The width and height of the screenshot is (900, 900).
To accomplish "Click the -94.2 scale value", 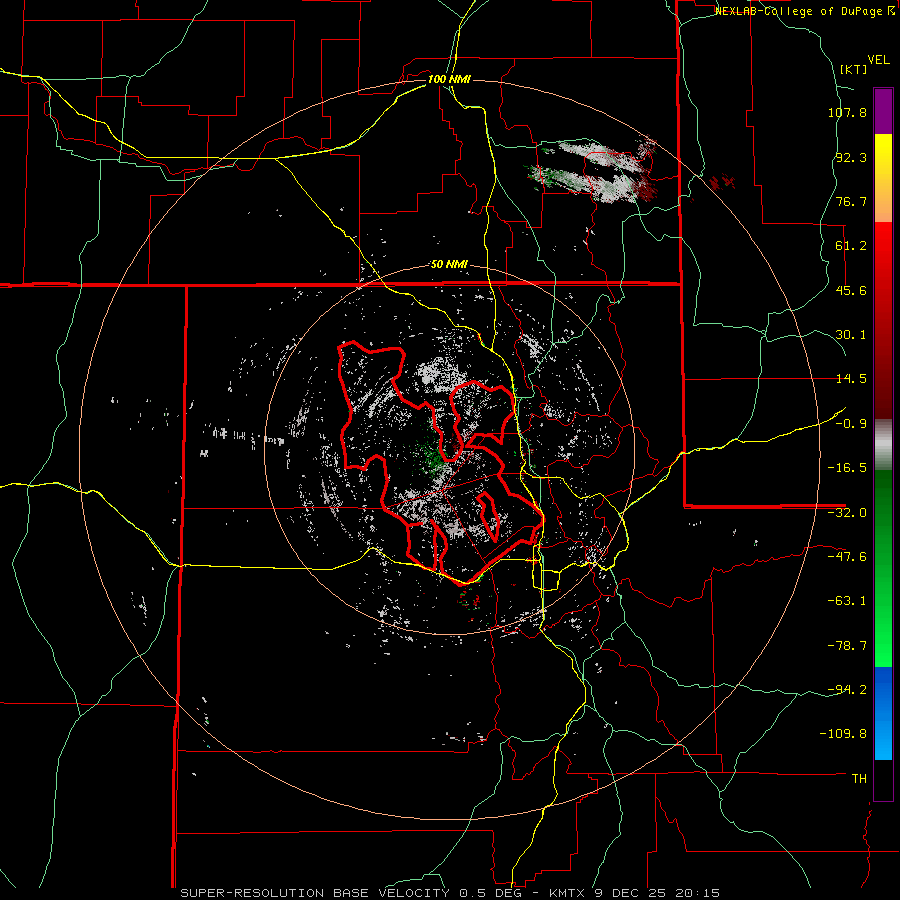I will click(847, 689).
